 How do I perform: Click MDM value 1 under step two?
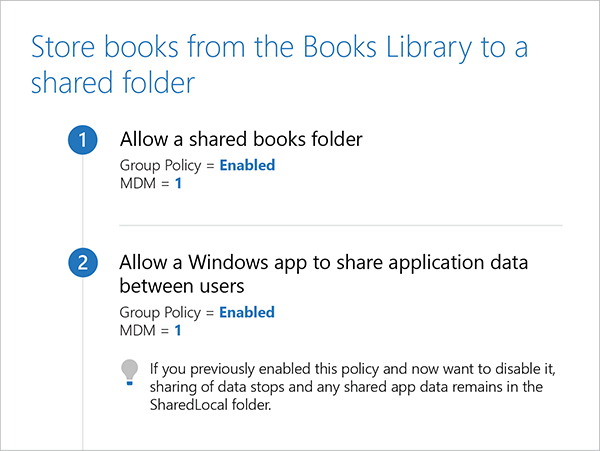pyautogui.click(x=178, y=329)
